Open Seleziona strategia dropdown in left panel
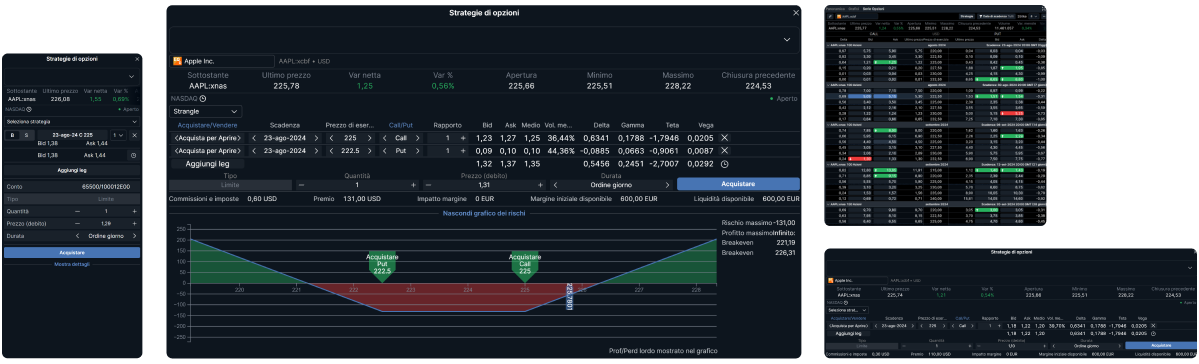Image resolution: width=1199 pixels, height=364 pixels. (72, 121)
